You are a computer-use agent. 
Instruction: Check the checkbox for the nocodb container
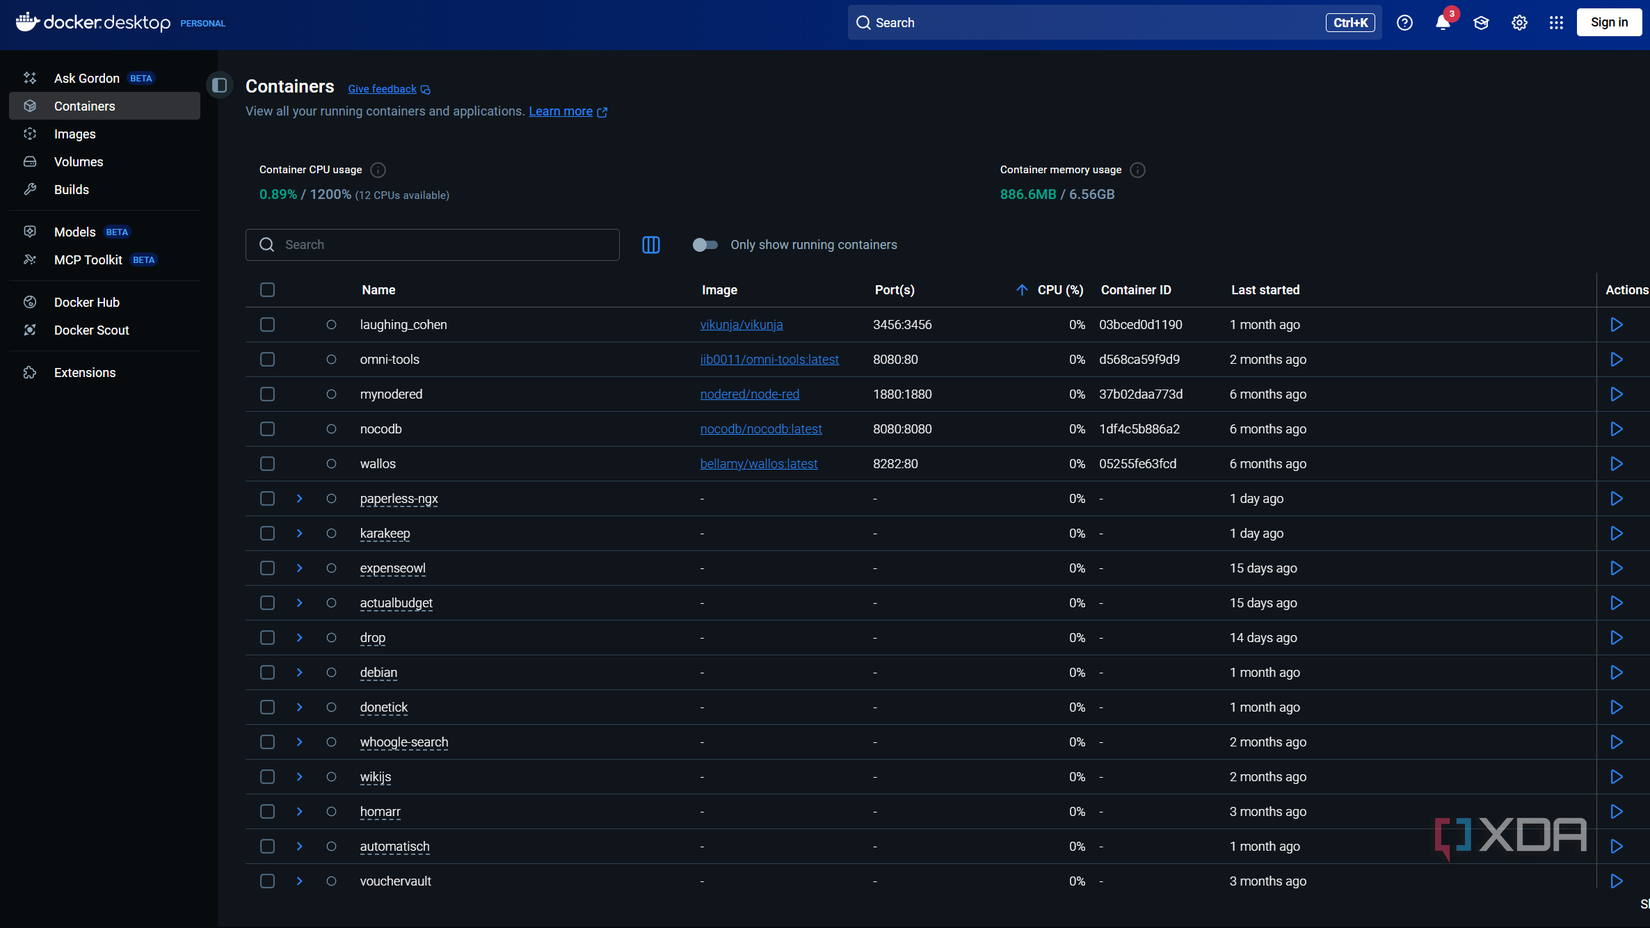(267, 428)
